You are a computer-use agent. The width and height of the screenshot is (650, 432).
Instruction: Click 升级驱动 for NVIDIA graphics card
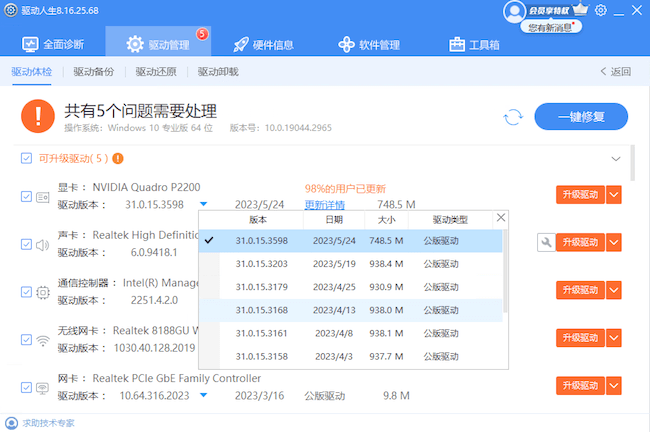[x=580, y=194]
